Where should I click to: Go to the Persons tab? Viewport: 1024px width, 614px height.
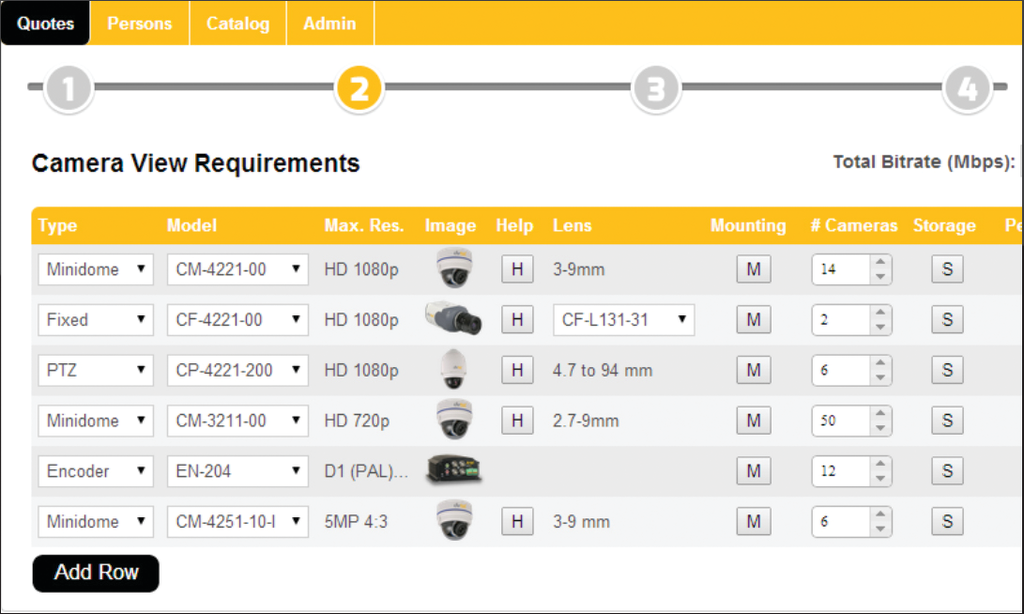click(x=139, y=23)
